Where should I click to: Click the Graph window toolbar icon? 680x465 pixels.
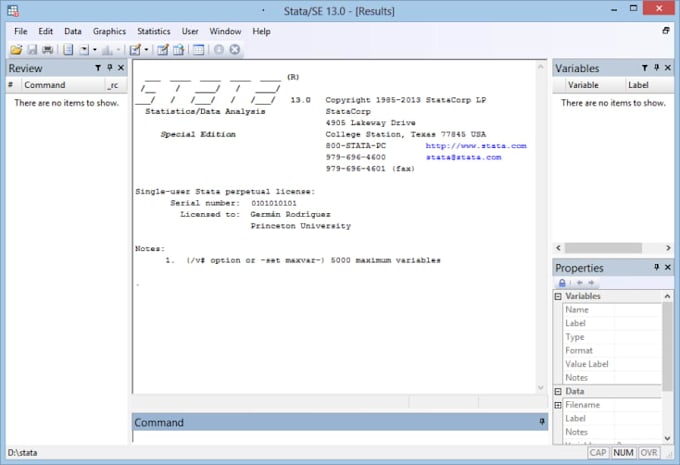(107, 50)
